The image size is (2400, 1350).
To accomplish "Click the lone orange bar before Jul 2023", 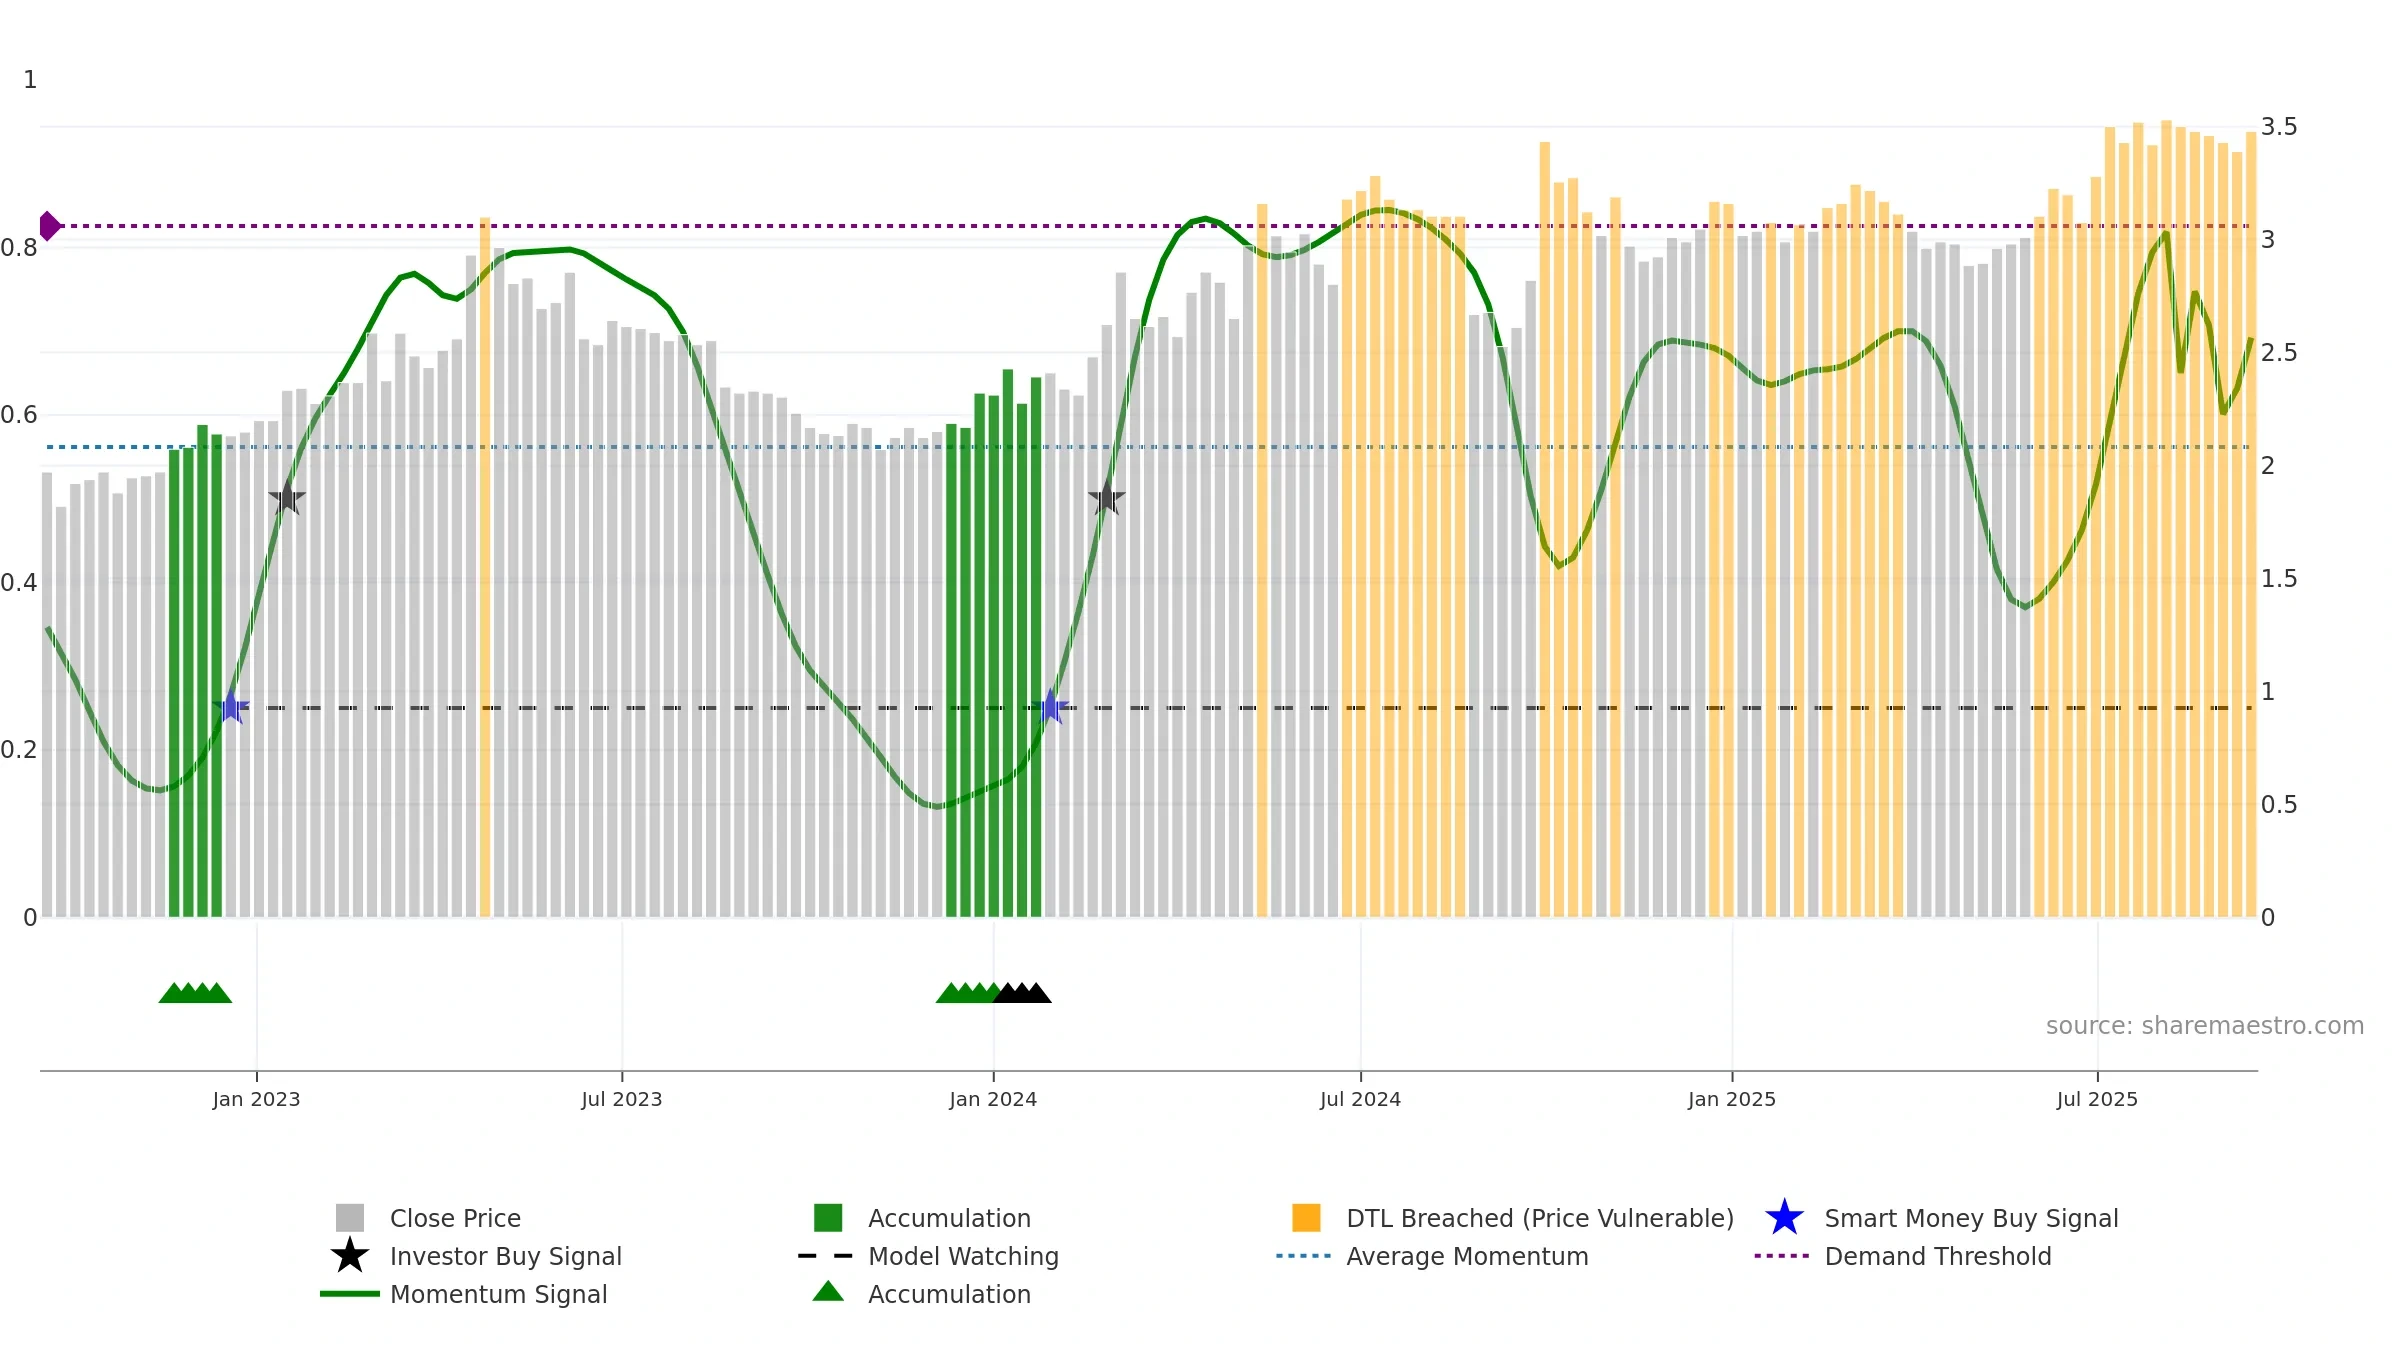I will 485,567.
